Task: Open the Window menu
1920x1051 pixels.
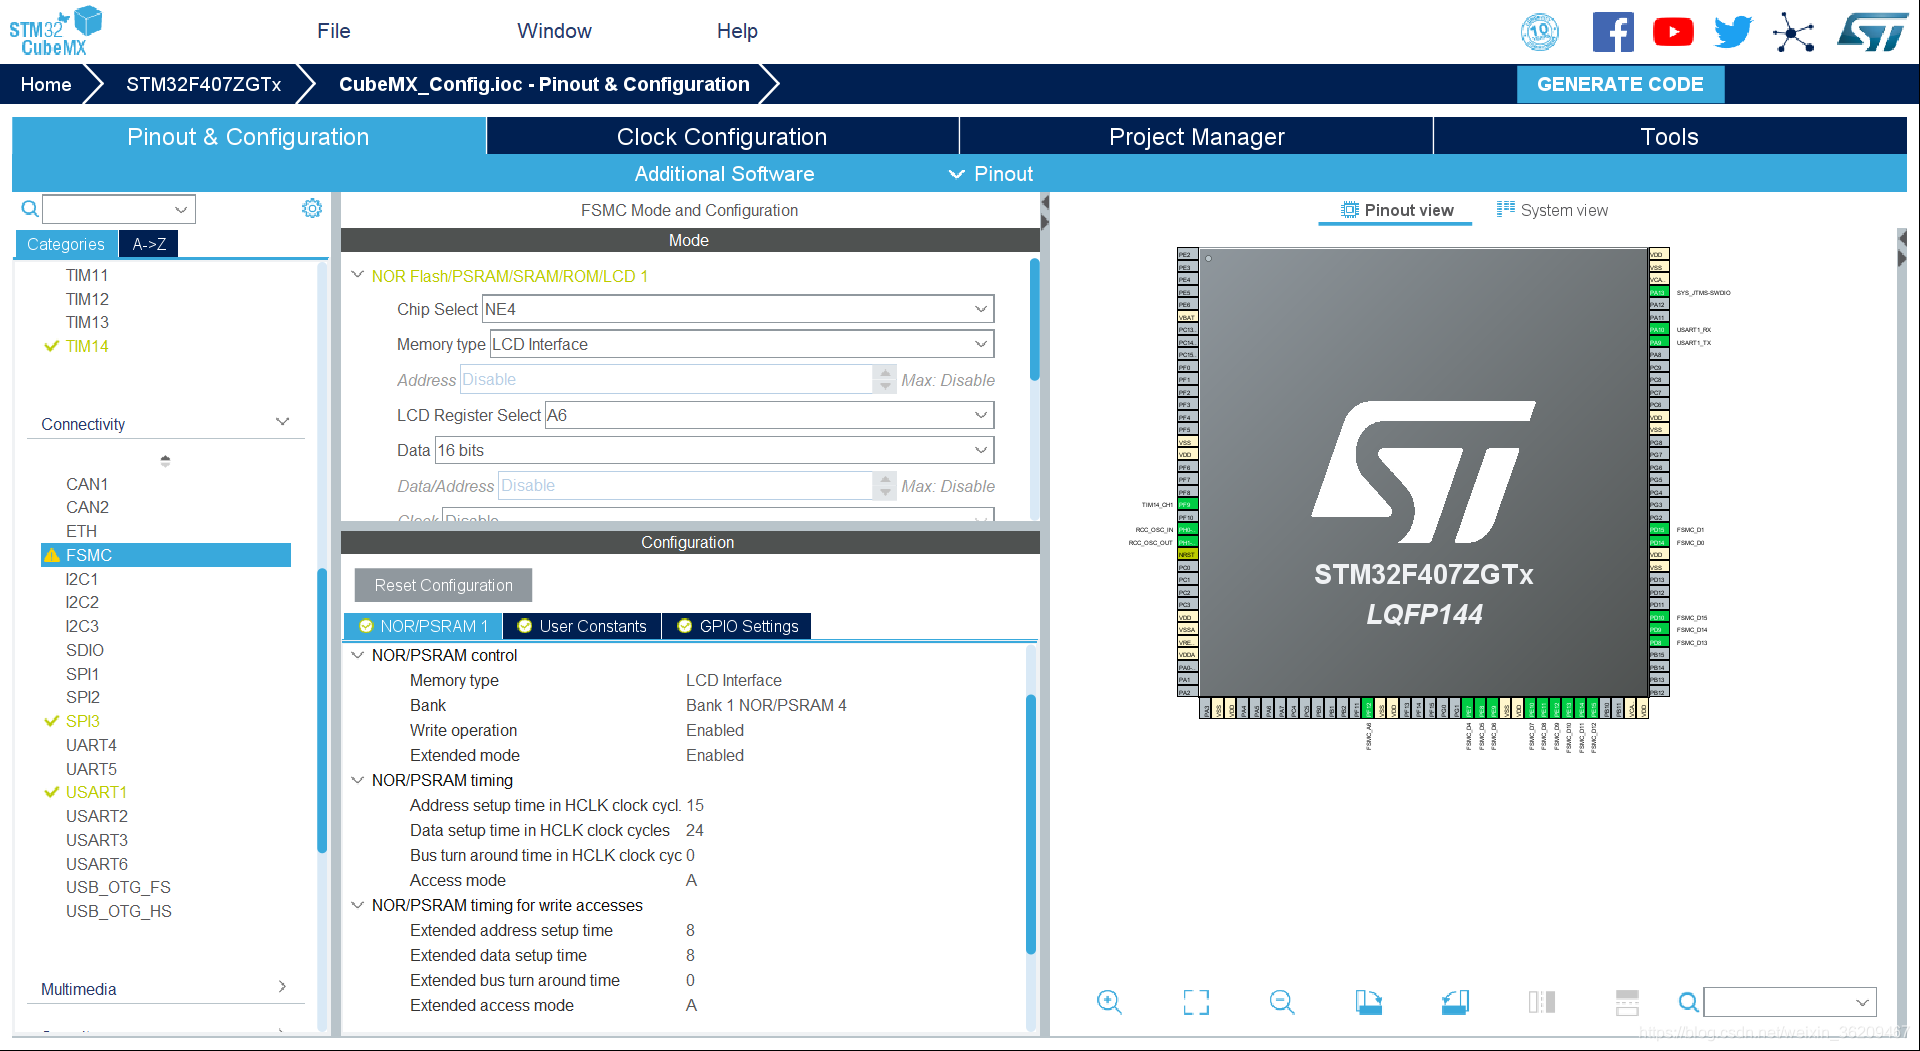Action: (555, 31)
